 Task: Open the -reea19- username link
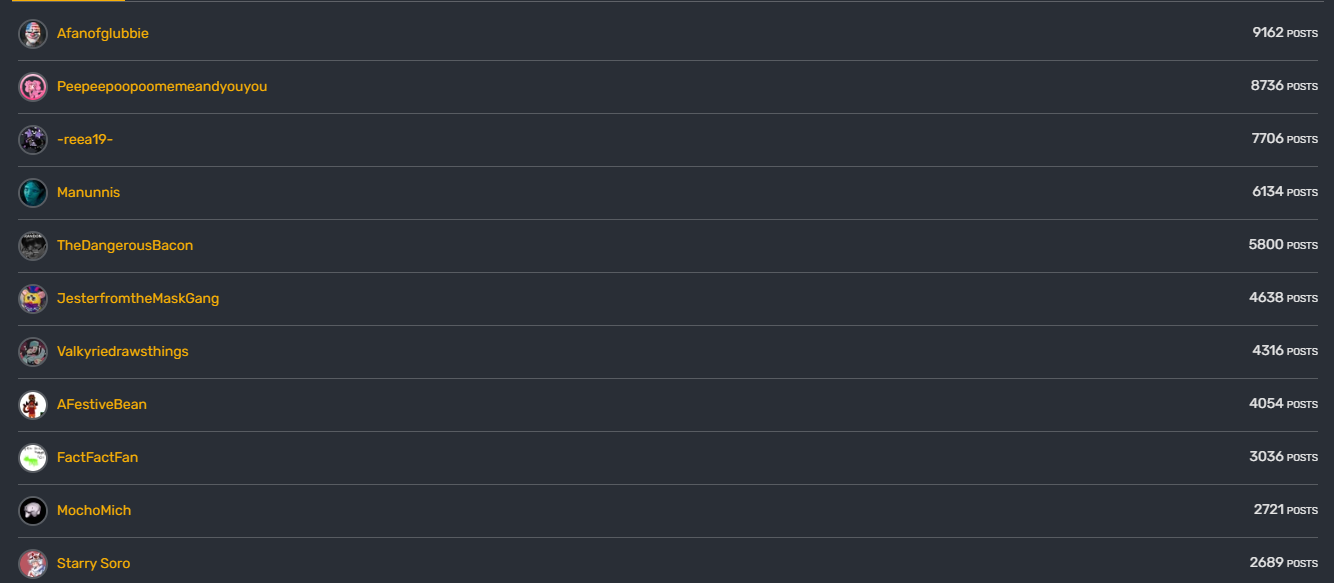coord(85,140)
